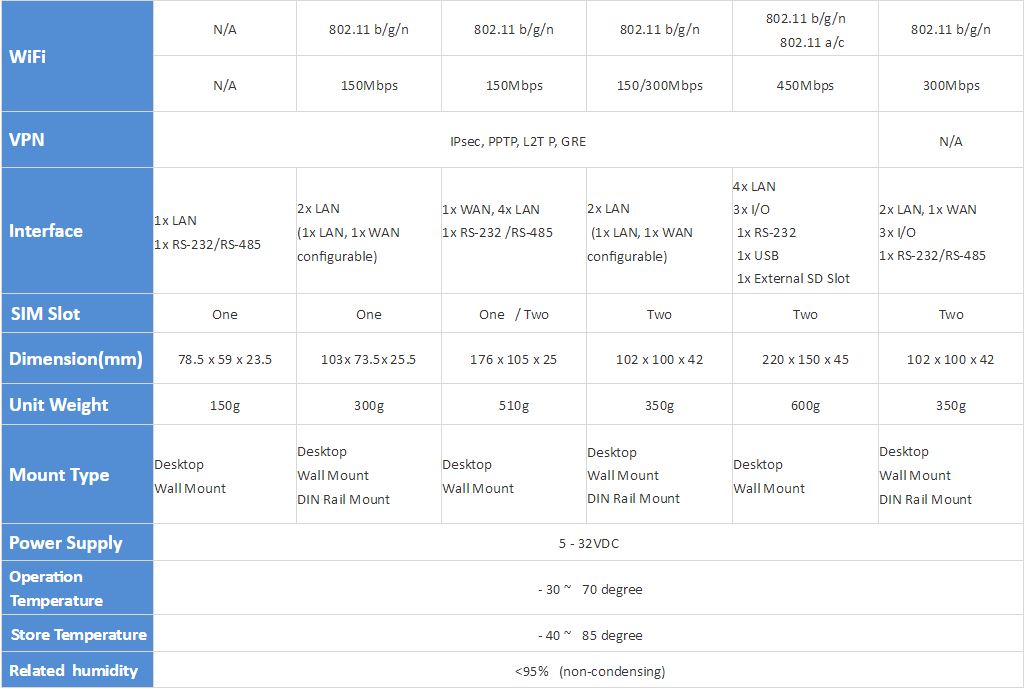The height and width of the screenshot is (689, 1029).
Task: Select the 450Mbps WiFi speed cell
Action: click(805, 84)
